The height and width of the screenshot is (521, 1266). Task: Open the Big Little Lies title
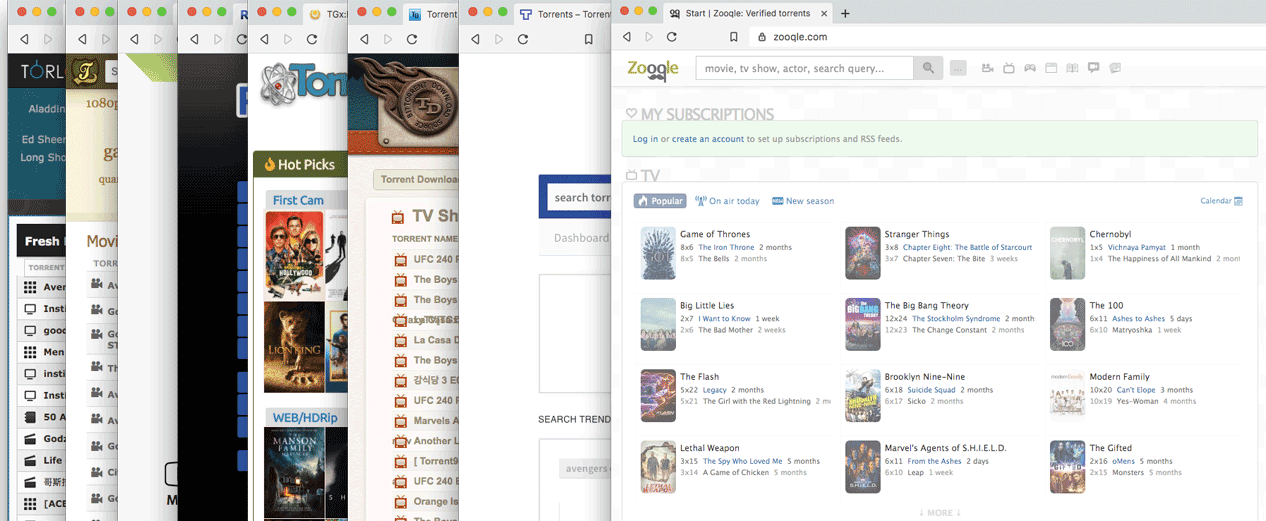[x=707, y=305]
